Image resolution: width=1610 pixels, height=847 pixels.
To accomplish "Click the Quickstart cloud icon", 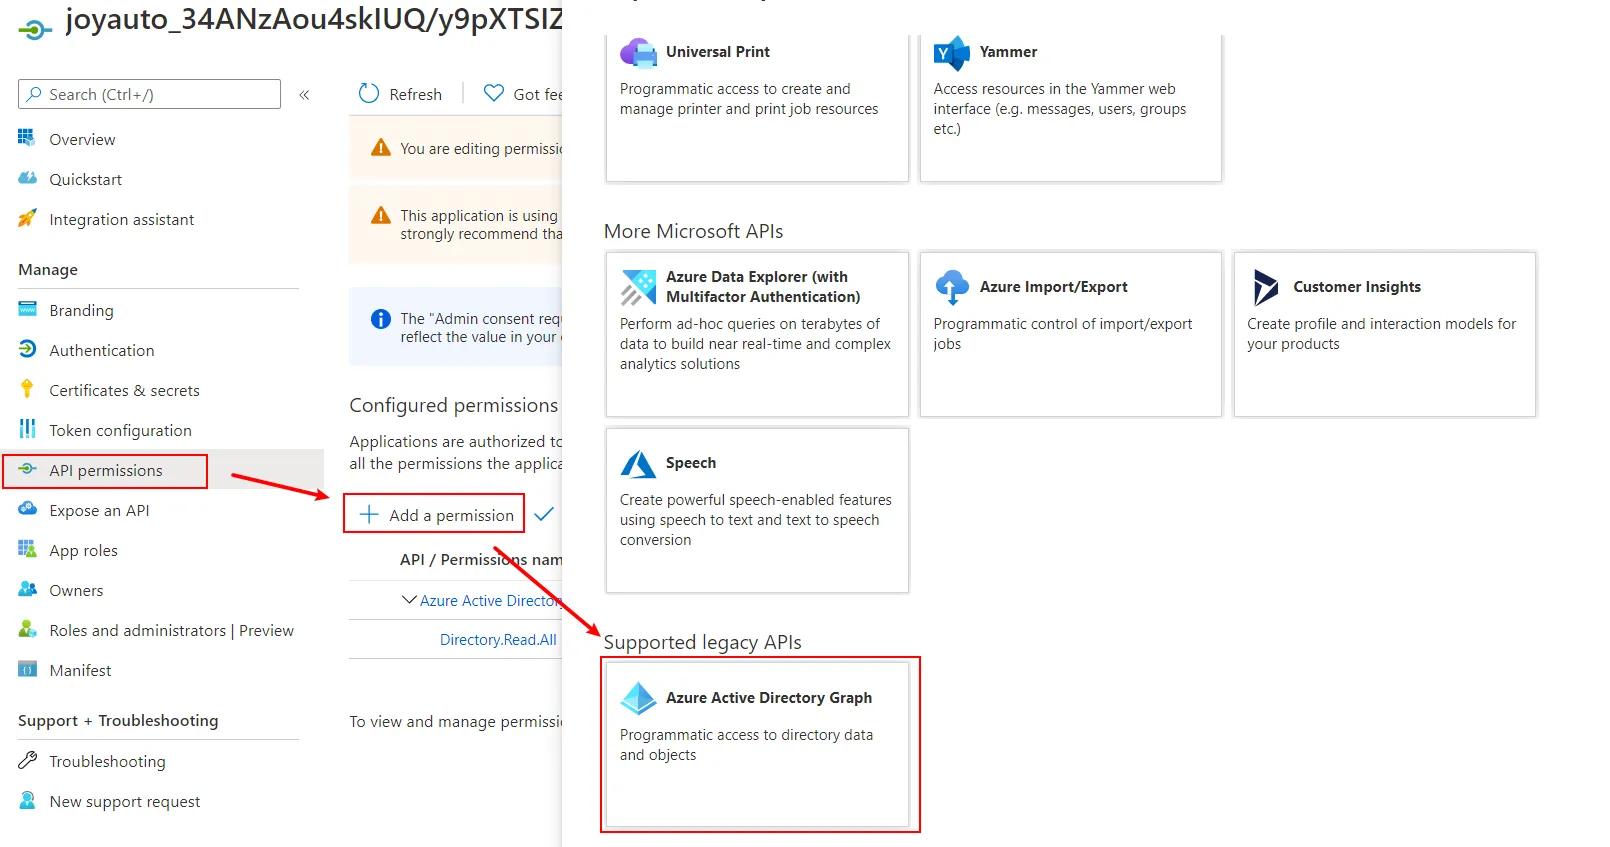I will (x=27, y=178).
